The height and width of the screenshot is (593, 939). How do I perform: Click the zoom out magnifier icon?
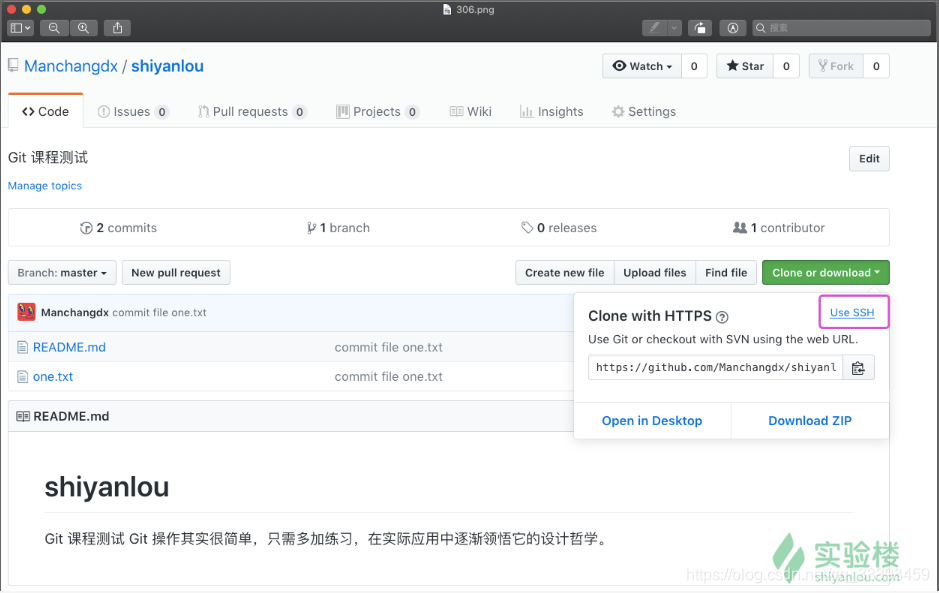point(54,28)
